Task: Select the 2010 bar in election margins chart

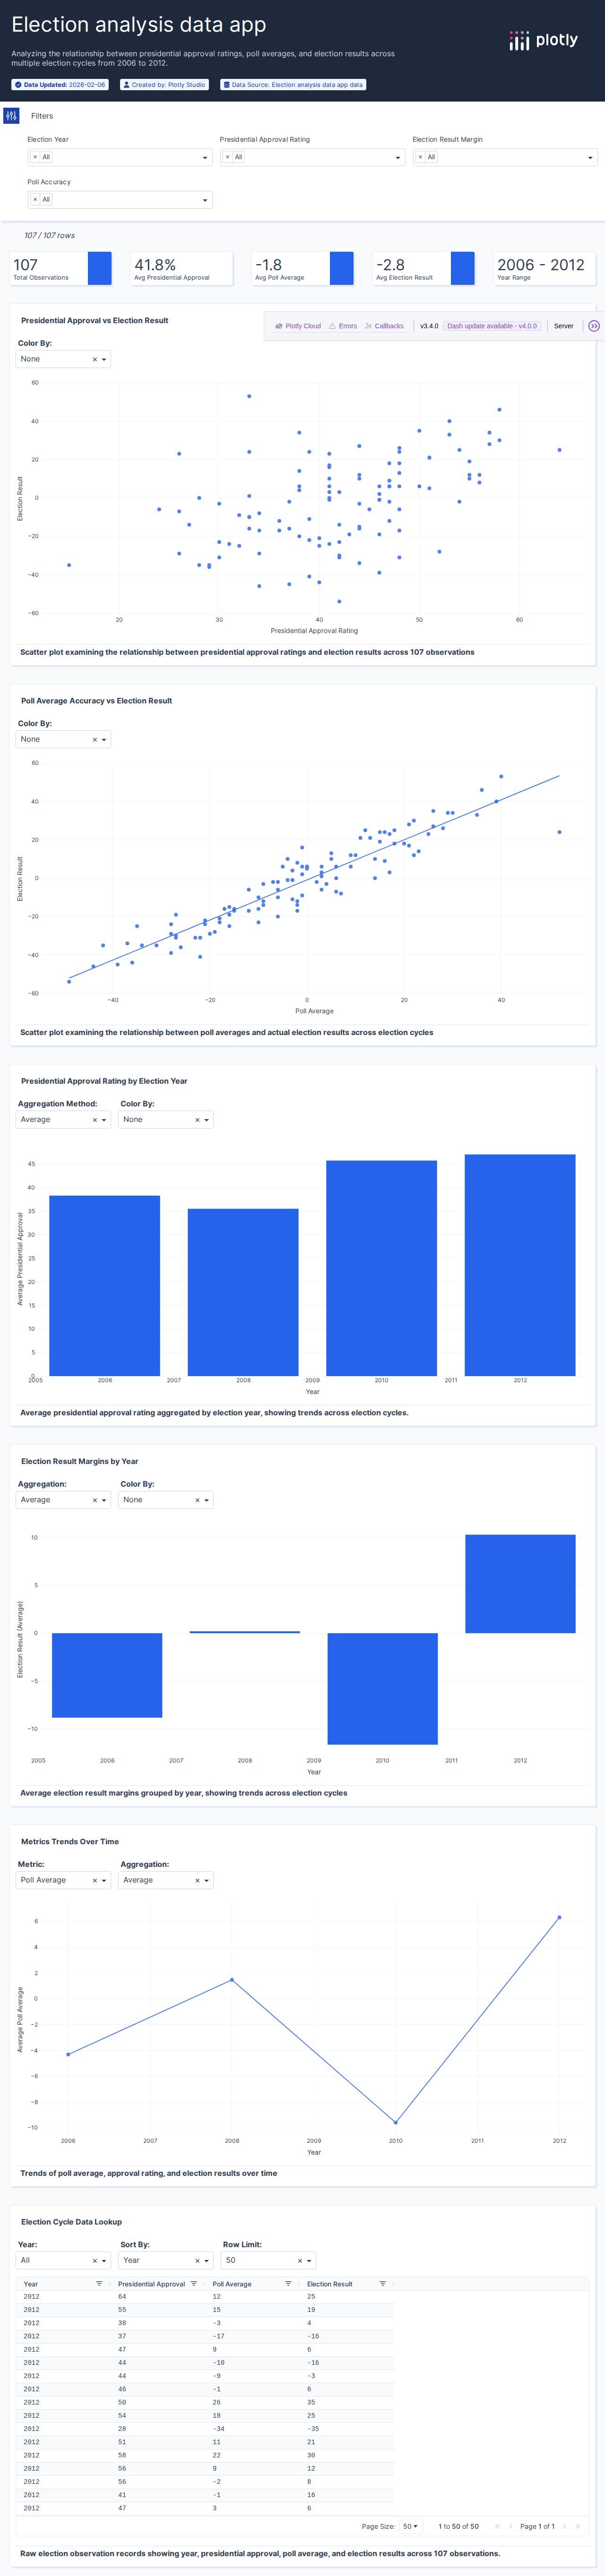Action: 382,1689
